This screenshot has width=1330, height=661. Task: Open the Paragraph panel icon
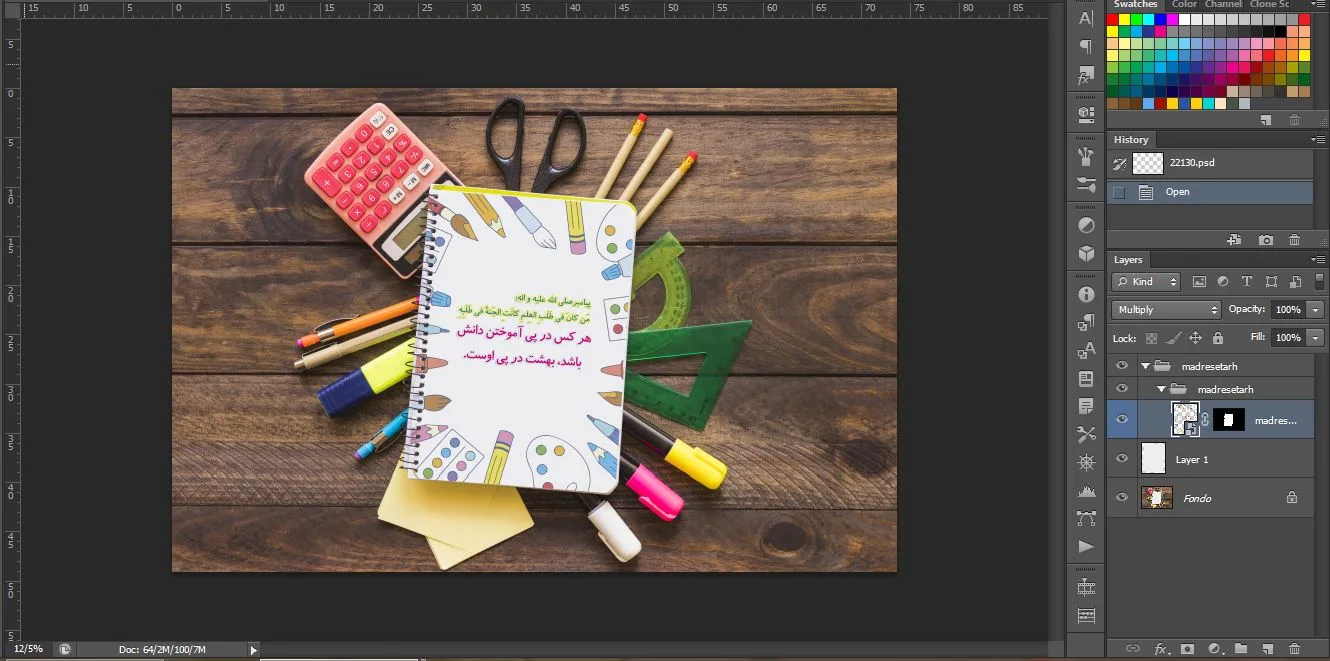(x=1086, y=46)
